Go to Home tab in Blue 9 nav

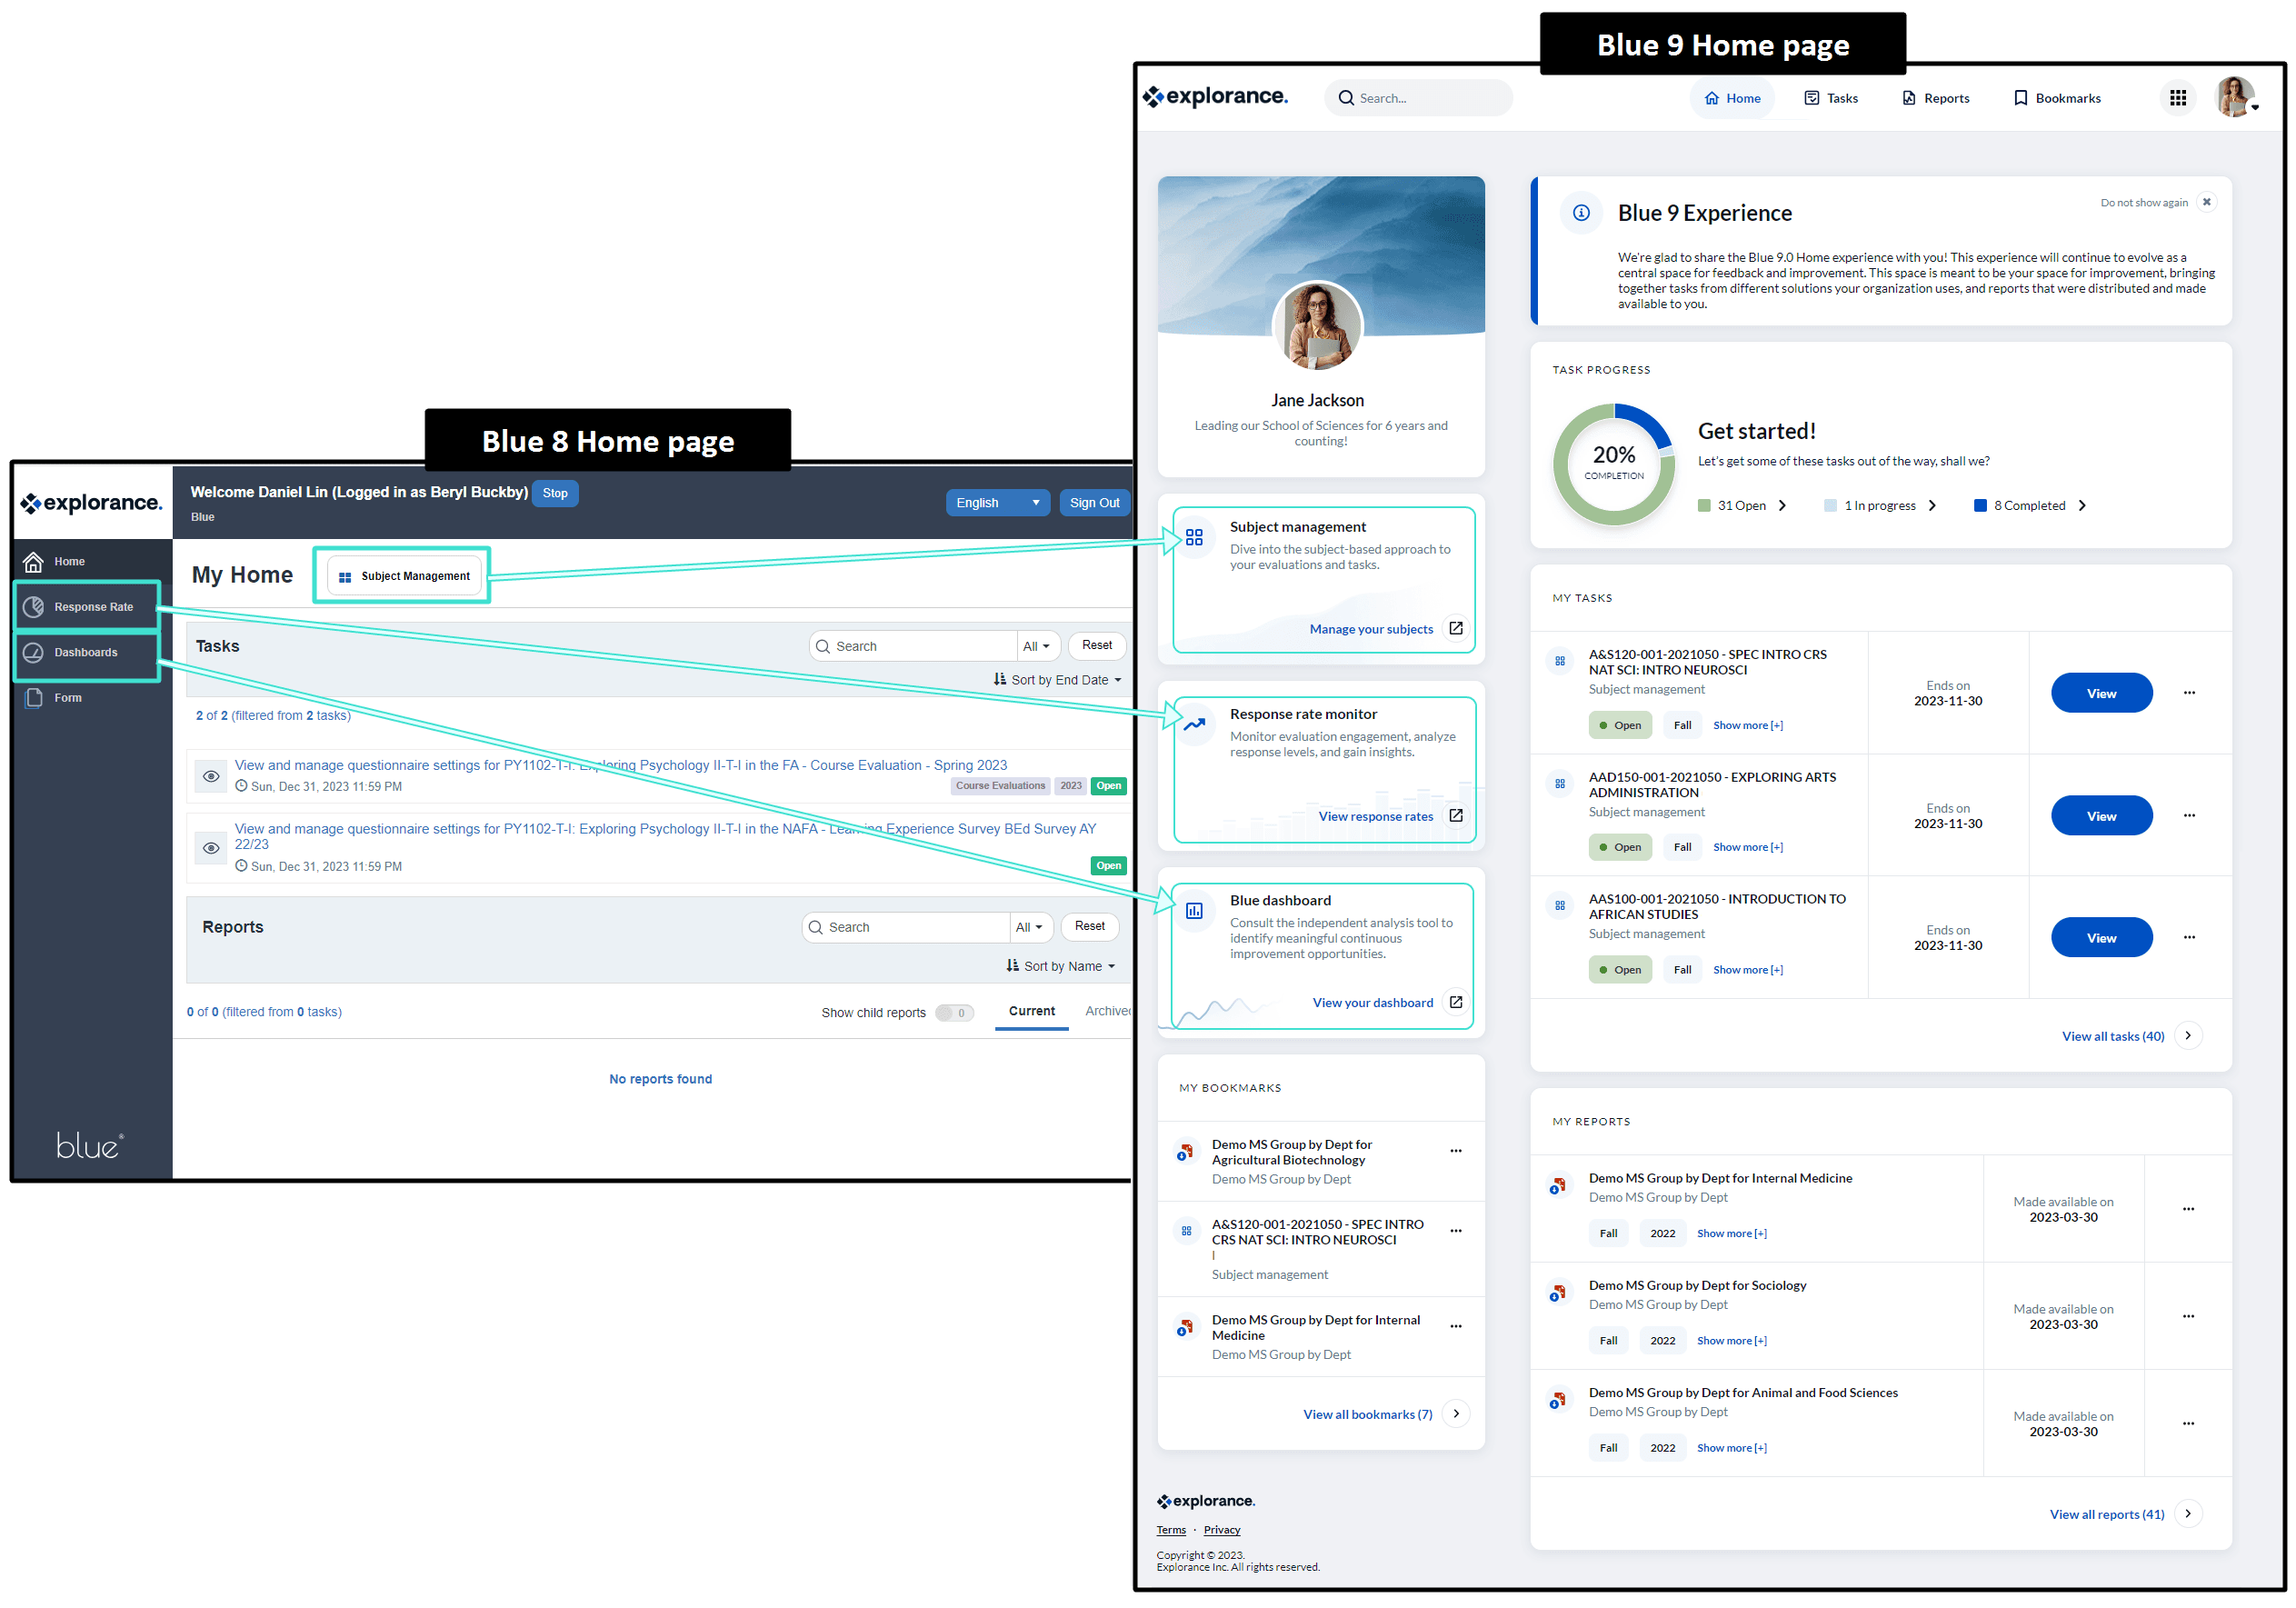click(1732, 98)
